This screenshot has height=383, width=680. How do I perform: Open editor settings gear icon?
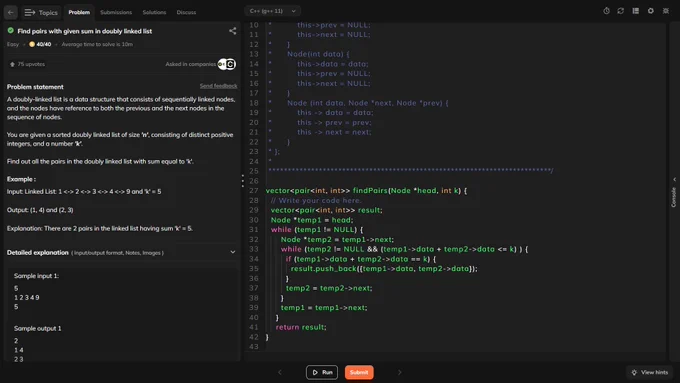[x=651, y=11]
